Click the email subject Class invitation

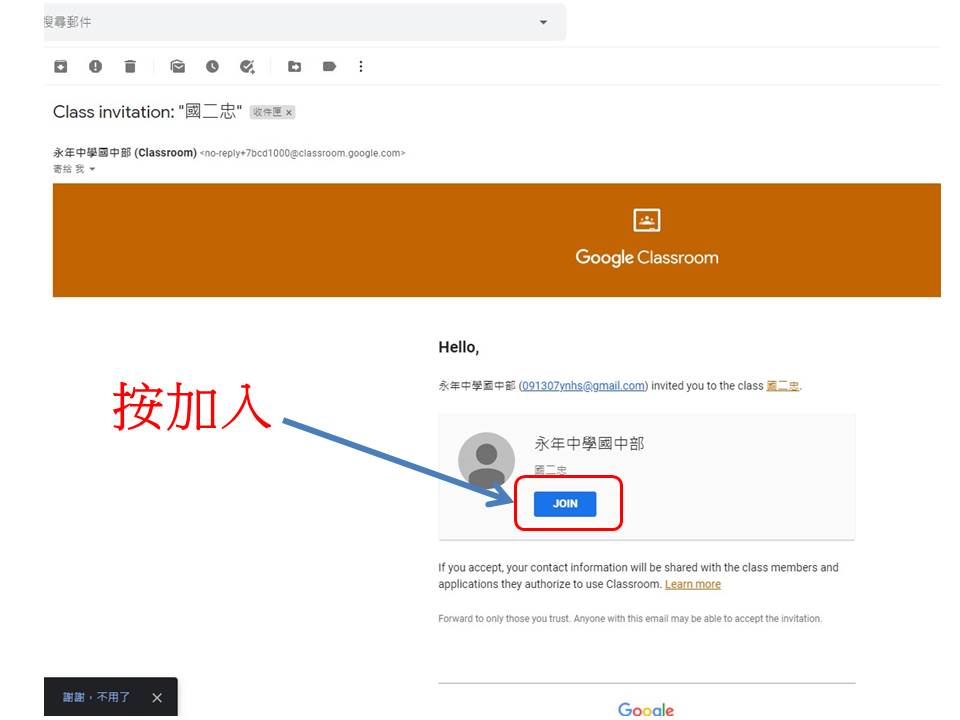148,112
